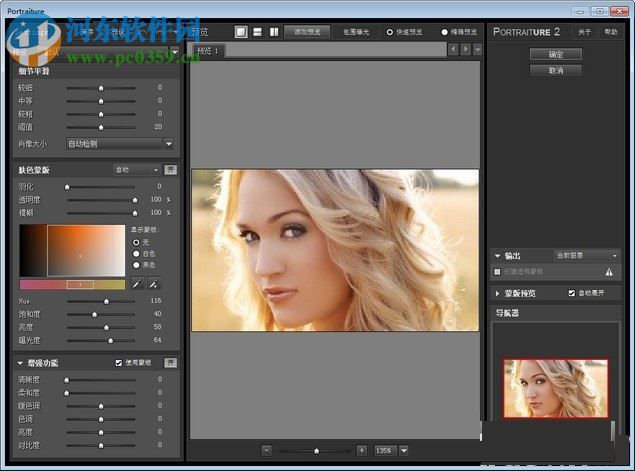Select horizontal split preview layout icon
The width and height of the screenshot is (635, 471).
coord(258,32)
